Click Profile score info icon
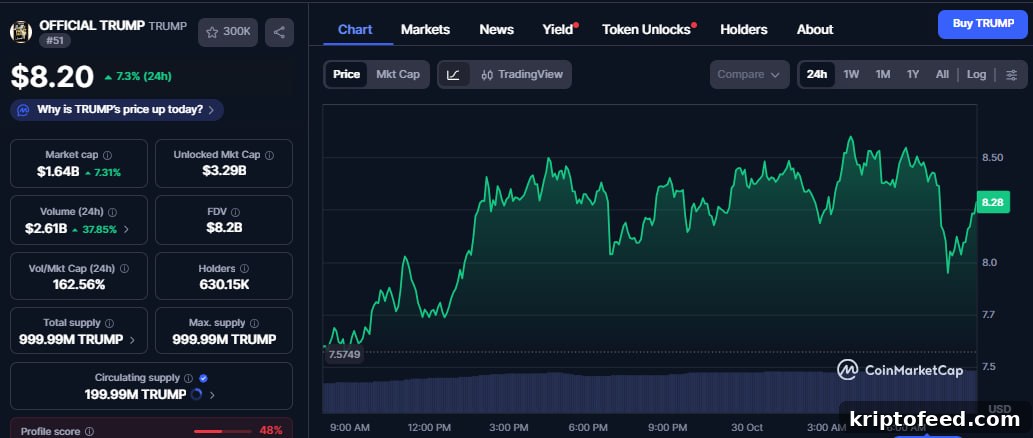This screenshot has width=1033, height=438. tap(90, 432)
